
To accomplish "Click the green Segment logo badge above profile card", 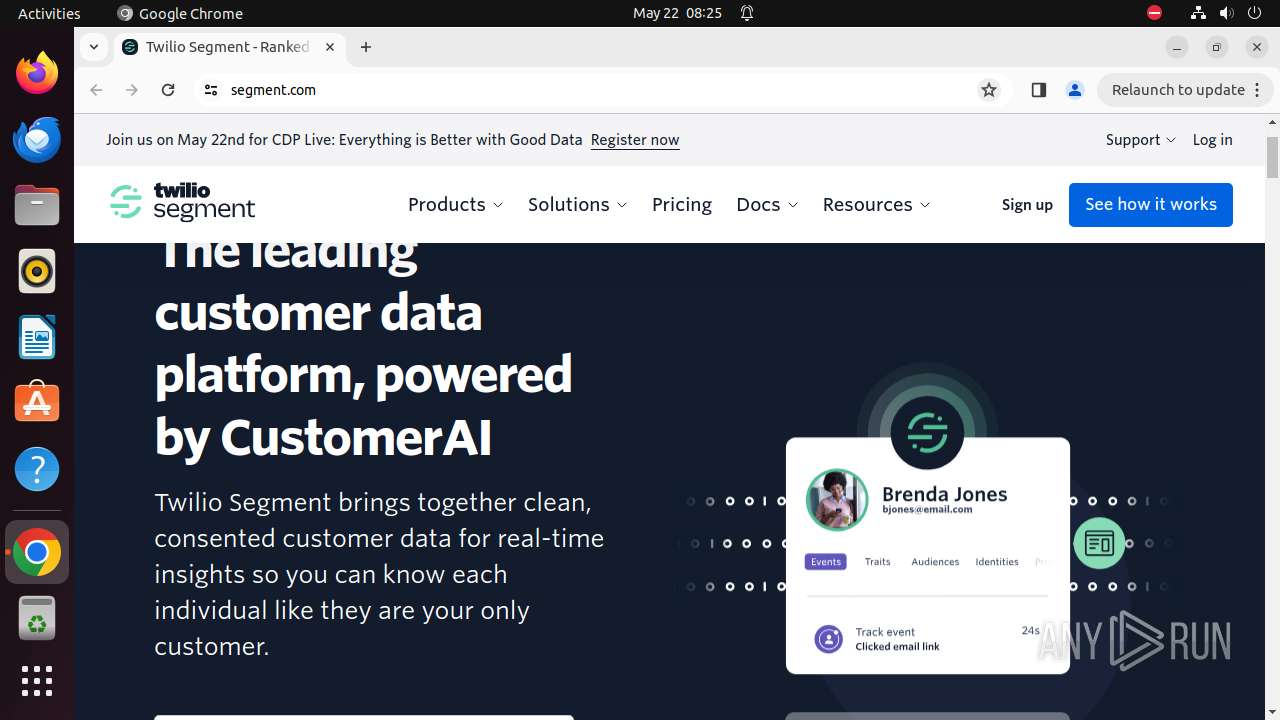I will pyautogui.click(x=927, y=432).
